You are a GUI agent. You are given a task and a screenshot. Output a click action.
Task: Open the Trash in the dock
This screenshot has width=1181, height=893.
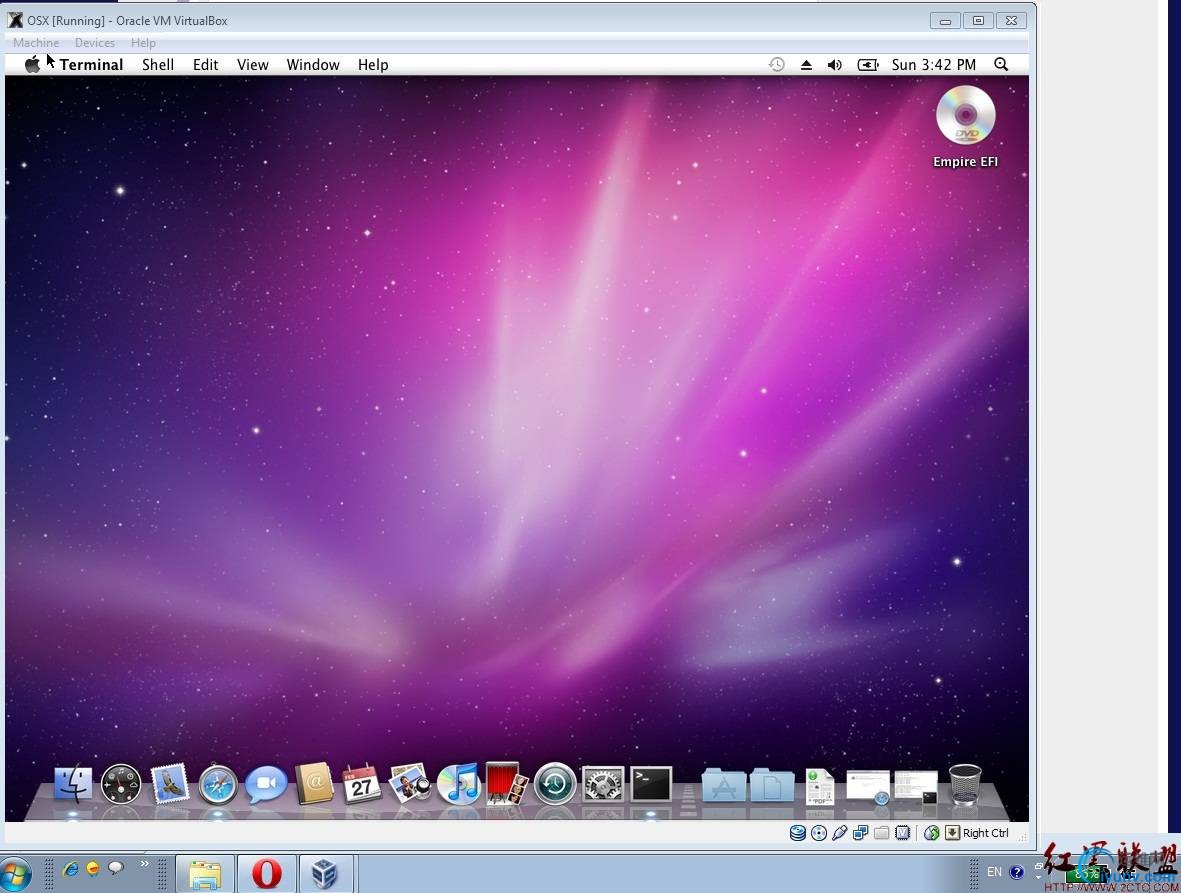pos(965,785)
